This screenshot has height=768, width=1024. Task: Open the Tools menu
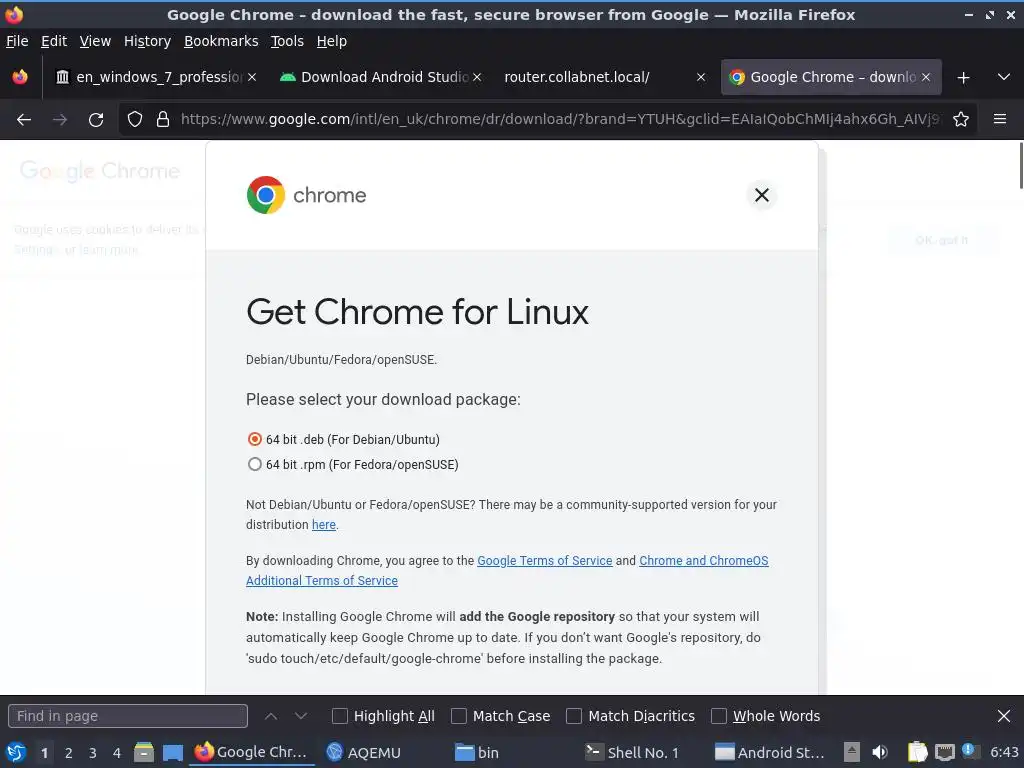[x=287, y=41]
